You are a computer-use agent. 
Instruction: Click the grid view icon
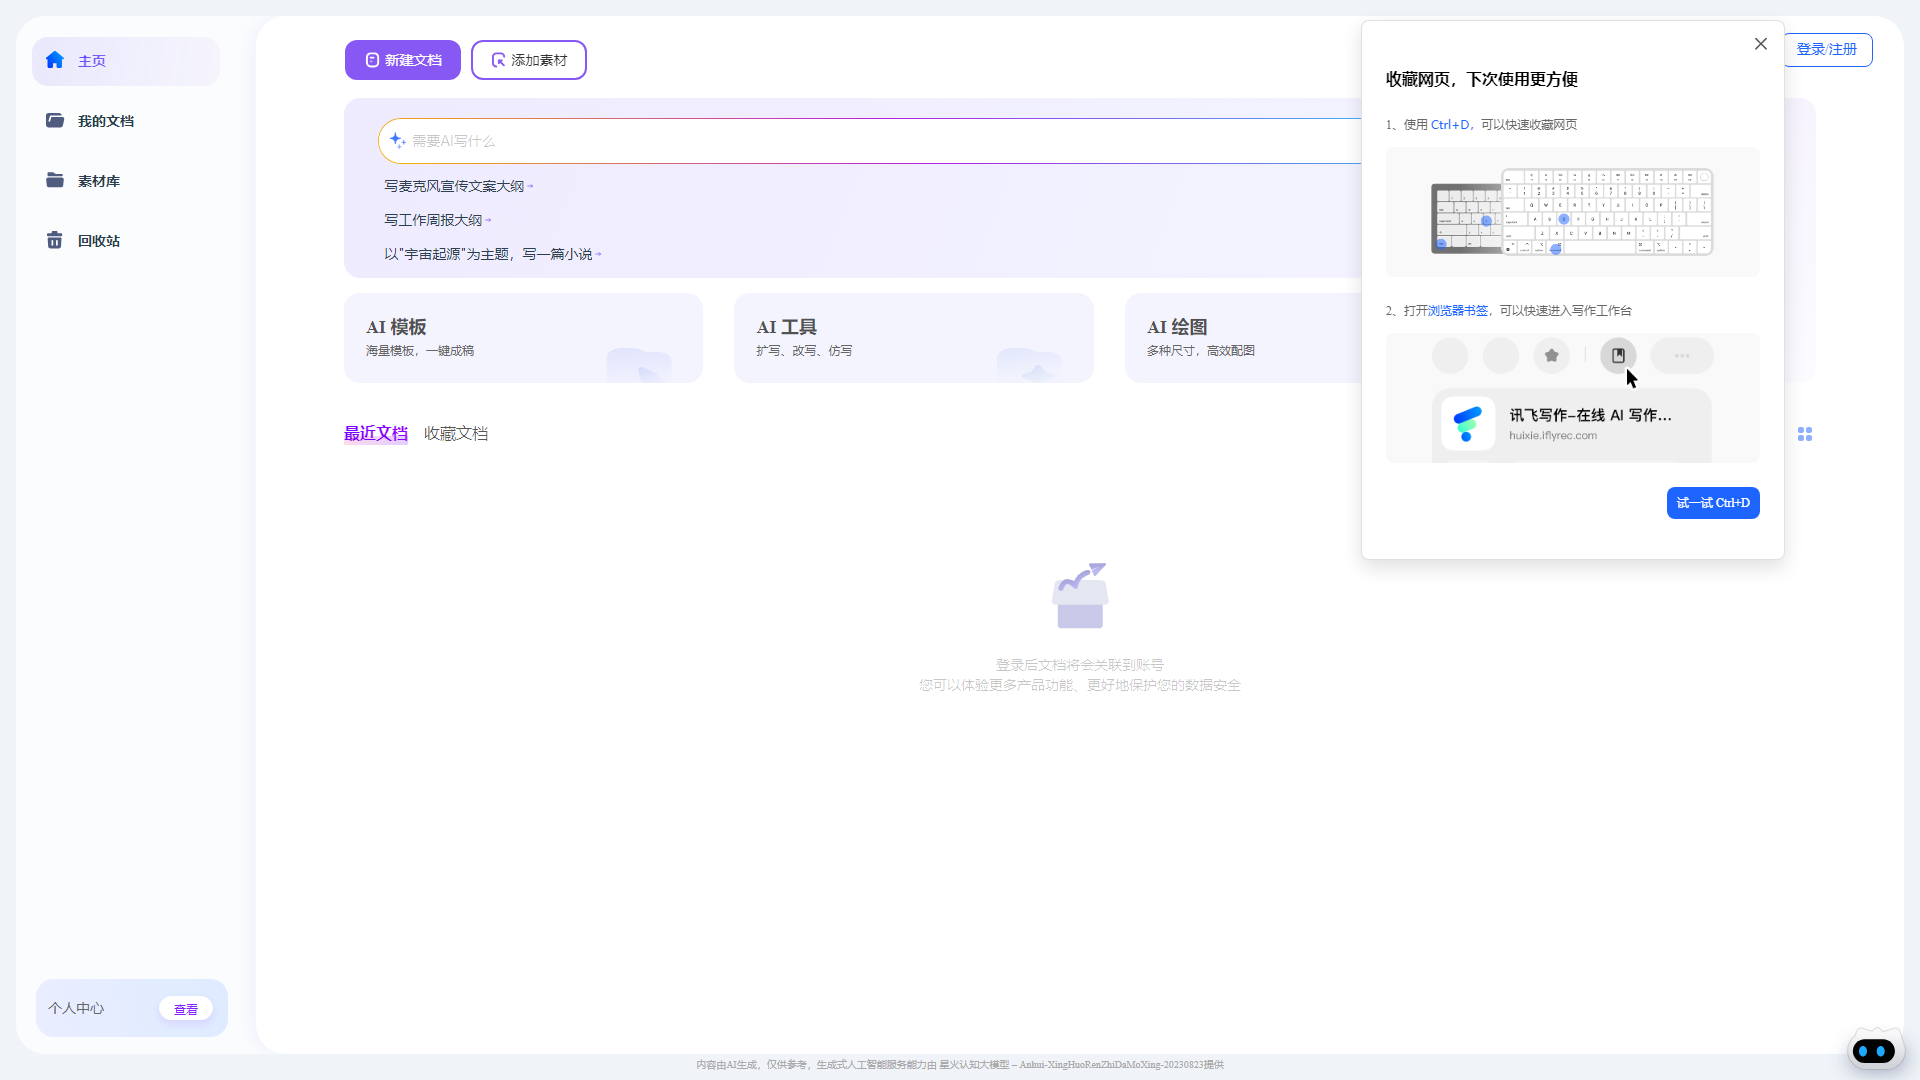(x=1804, y=434)
